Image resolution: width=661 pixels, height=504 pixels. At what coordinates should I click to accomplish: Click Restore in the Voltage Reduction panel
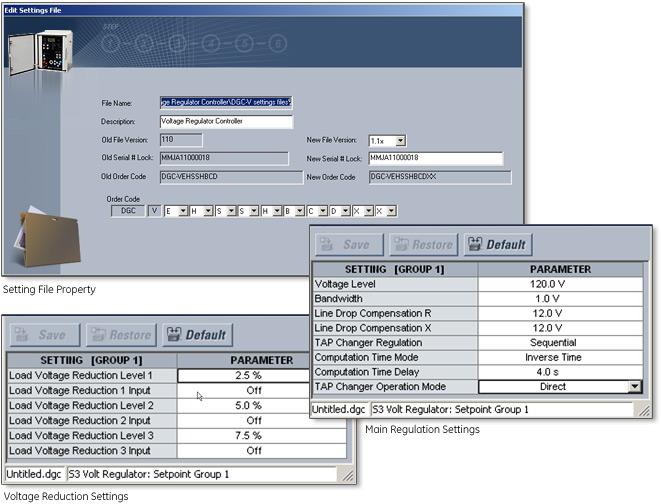122,335
